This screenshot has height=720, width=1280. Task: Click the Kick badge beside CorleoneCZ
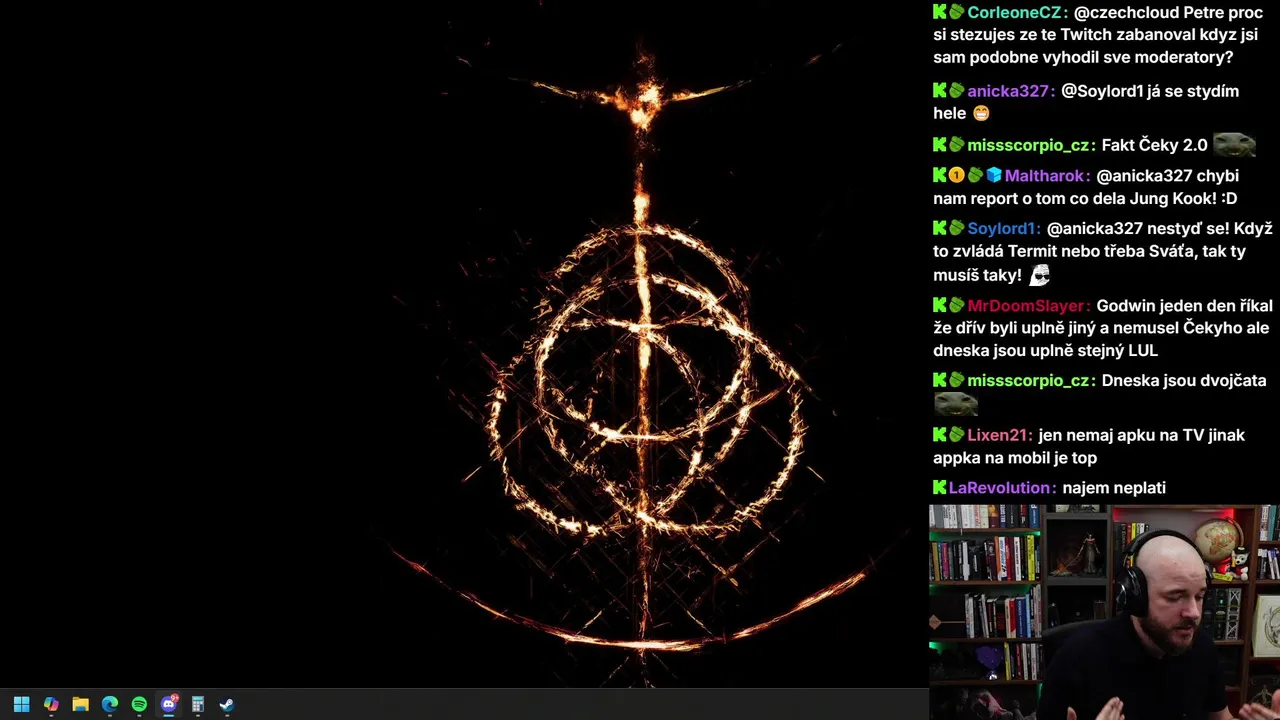[940, 12]
